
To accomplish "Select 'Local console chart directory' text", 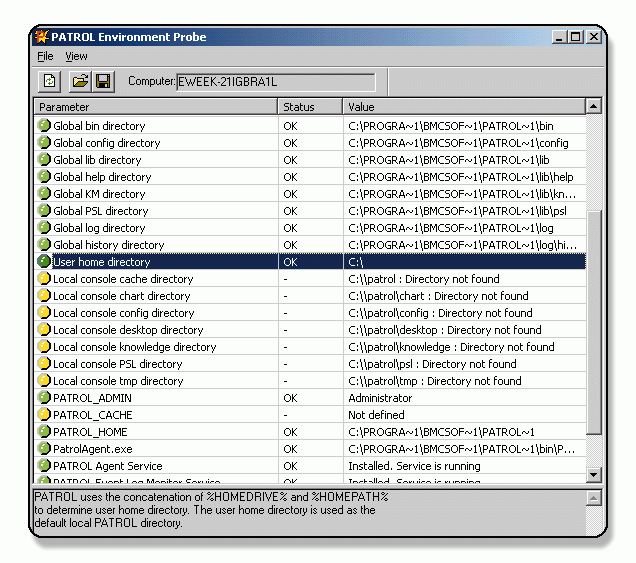I will [122, 296].
